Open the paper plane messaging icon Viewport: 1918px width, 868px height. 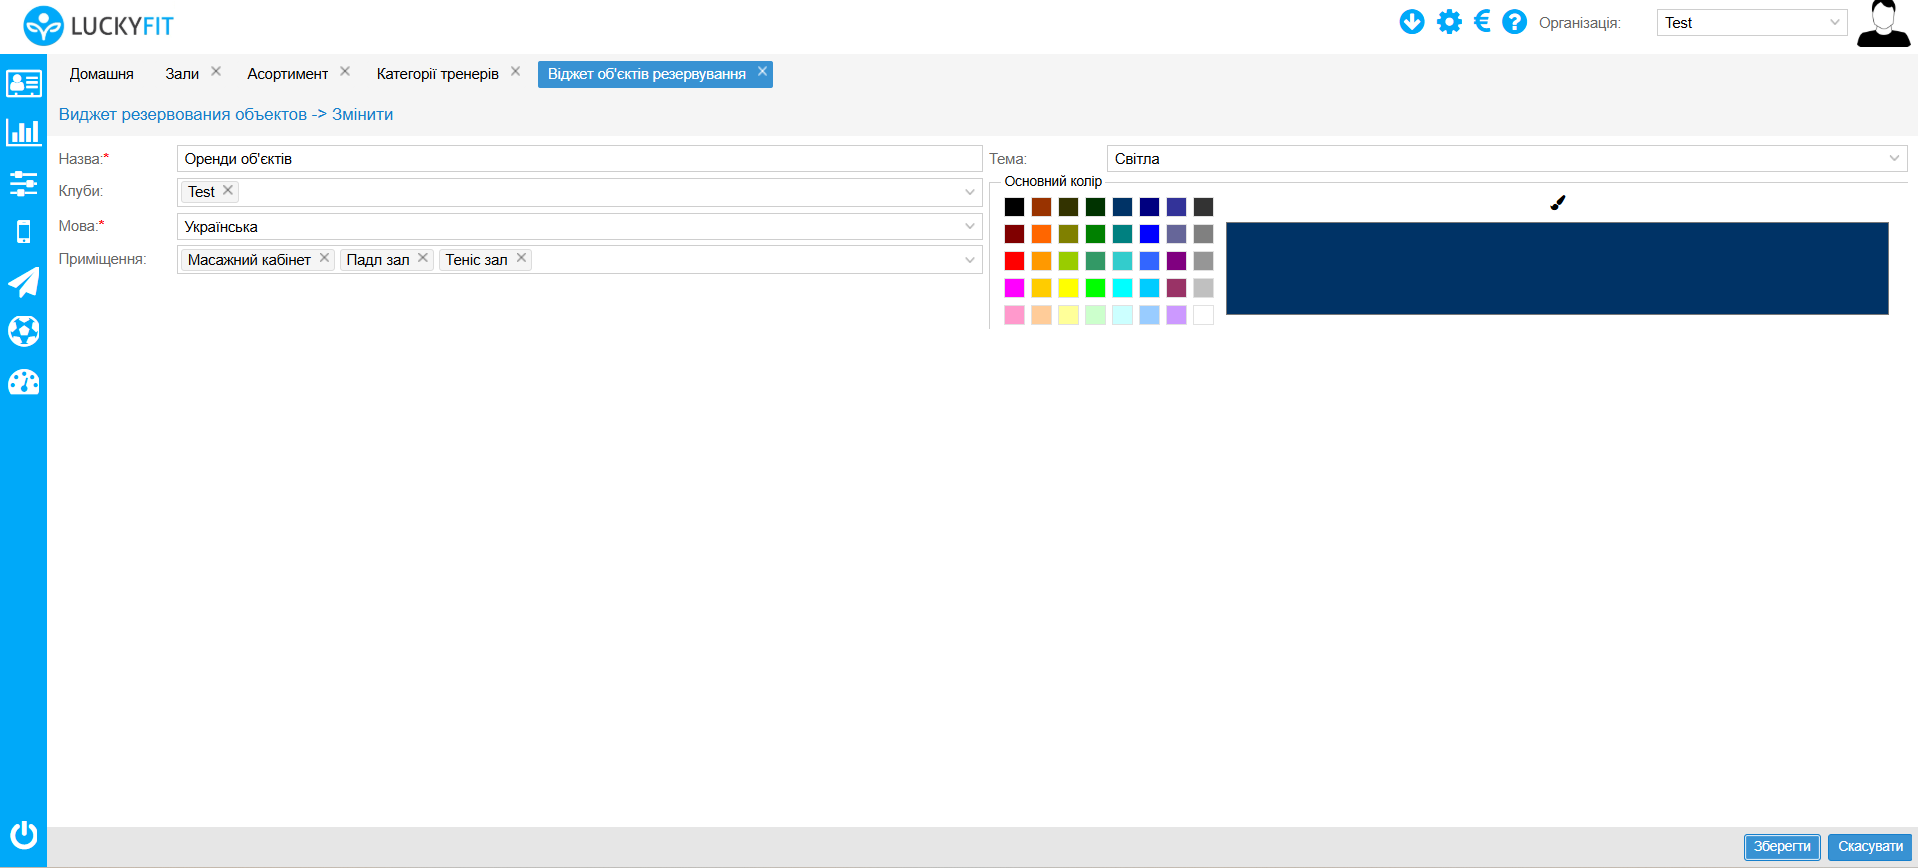(23, 282)
